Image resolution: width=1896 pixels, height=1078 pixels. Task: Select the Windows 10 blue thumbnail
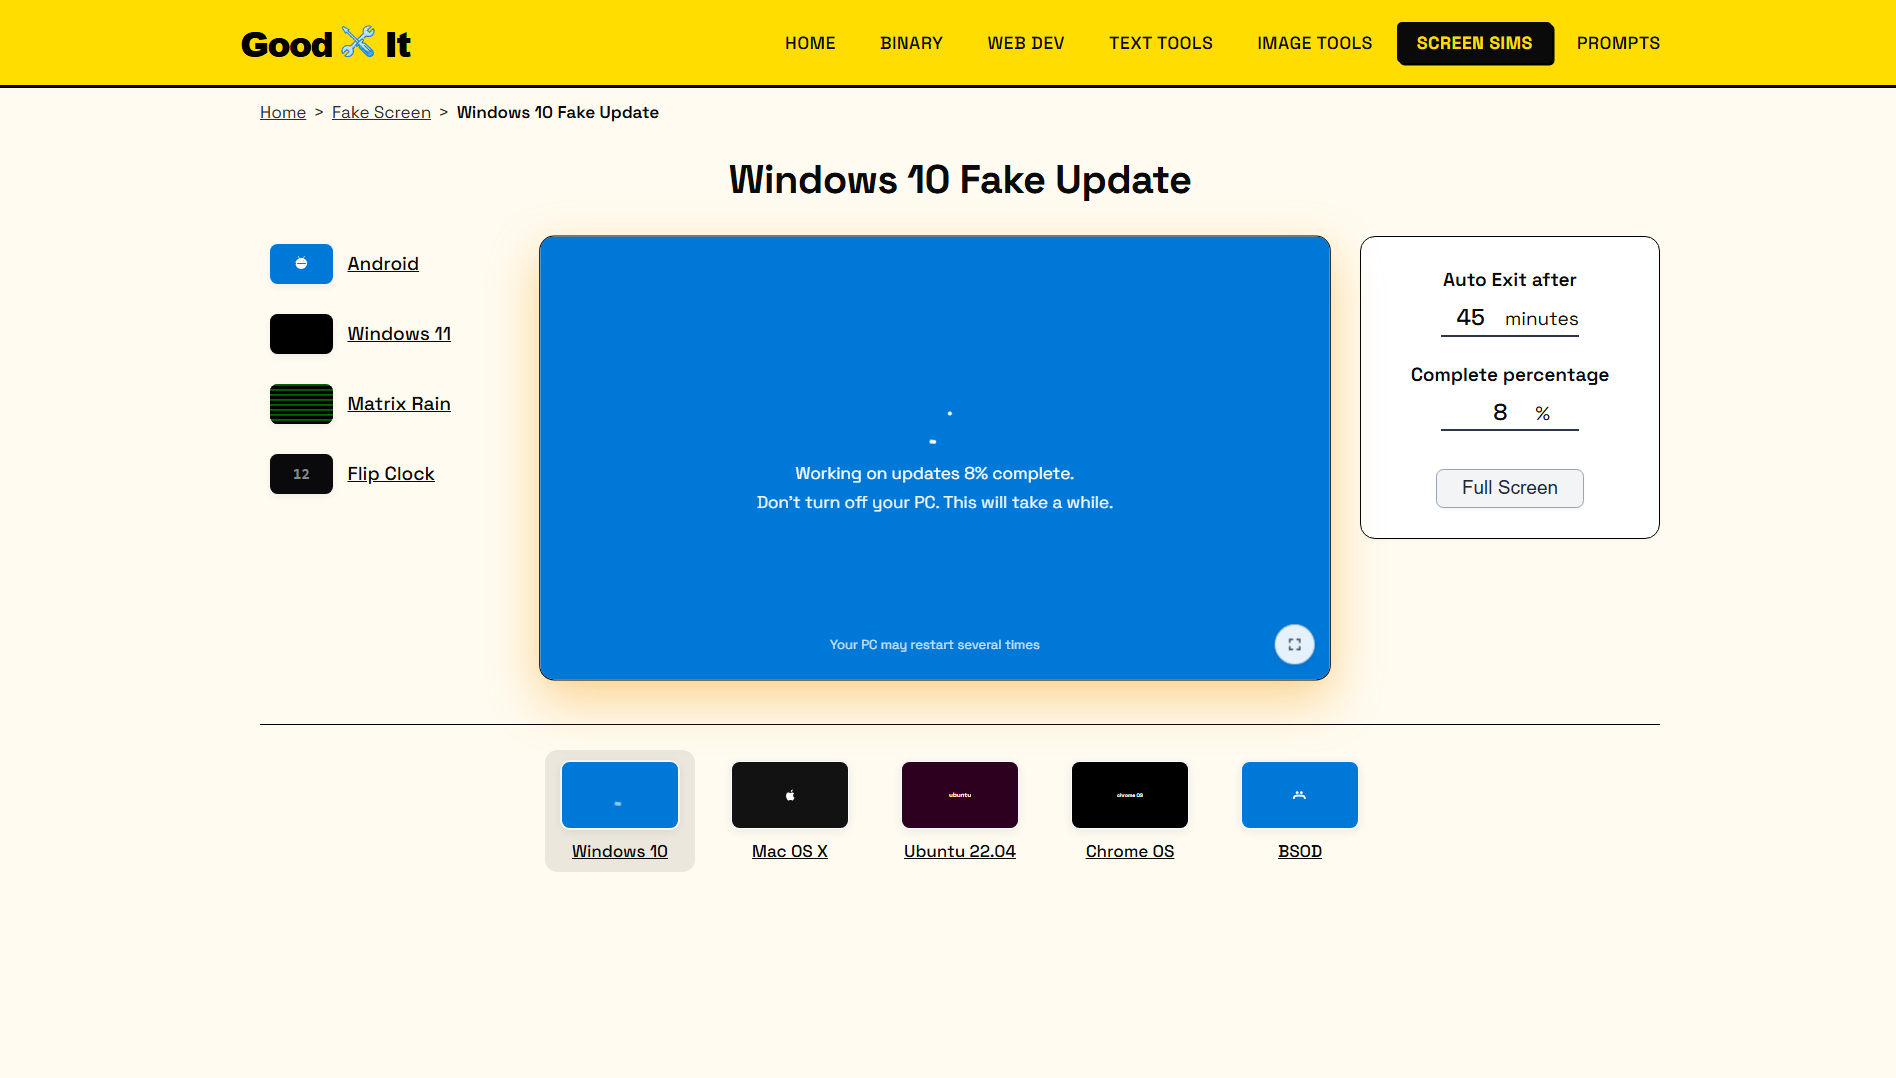[x=620, y=795]
